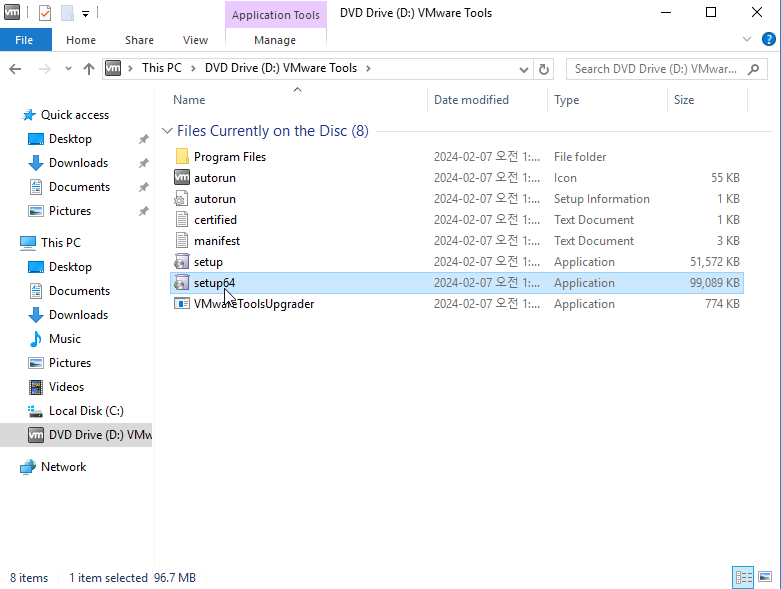The height and width of the screenshot is (589, 781).
Task: Click the Forward navigation arrow
Action: 45,69
